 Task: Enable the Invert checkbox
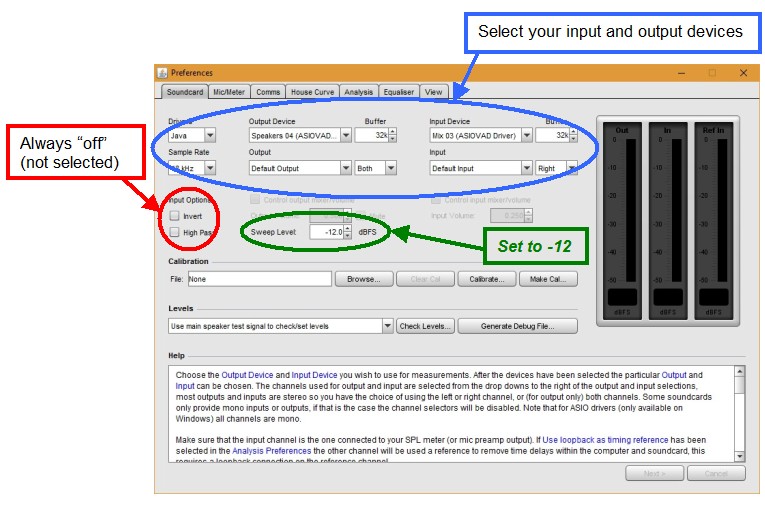click(175, 215)
